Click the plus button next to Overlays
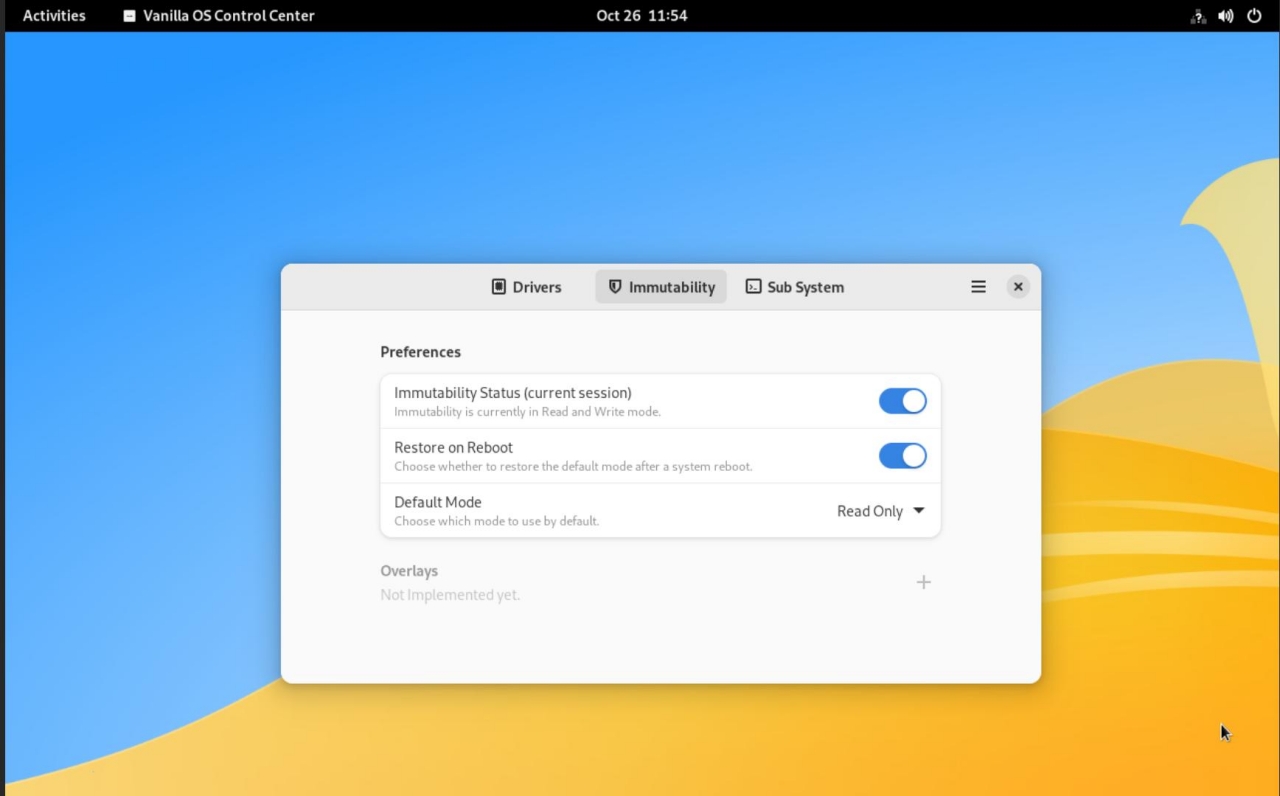Screen dimensions: 1280x796 coord(923,581)
